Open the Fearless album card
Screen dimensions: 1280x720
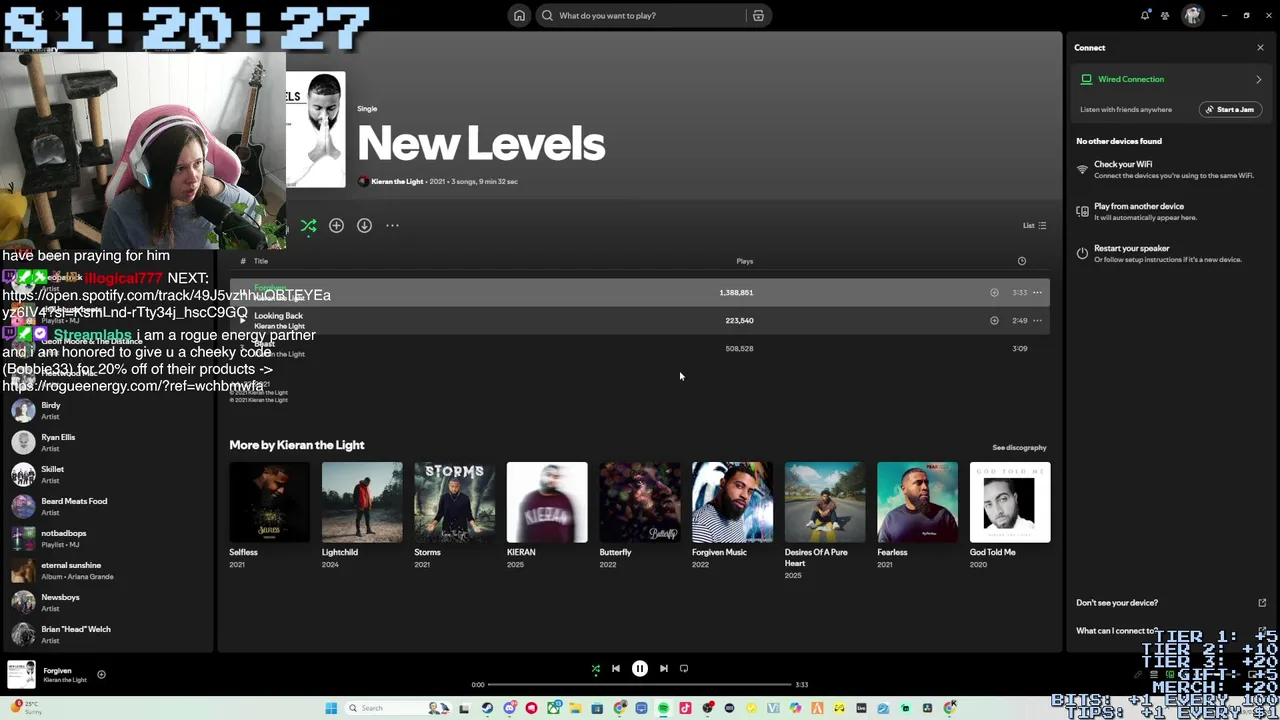[x=917, y=516]
